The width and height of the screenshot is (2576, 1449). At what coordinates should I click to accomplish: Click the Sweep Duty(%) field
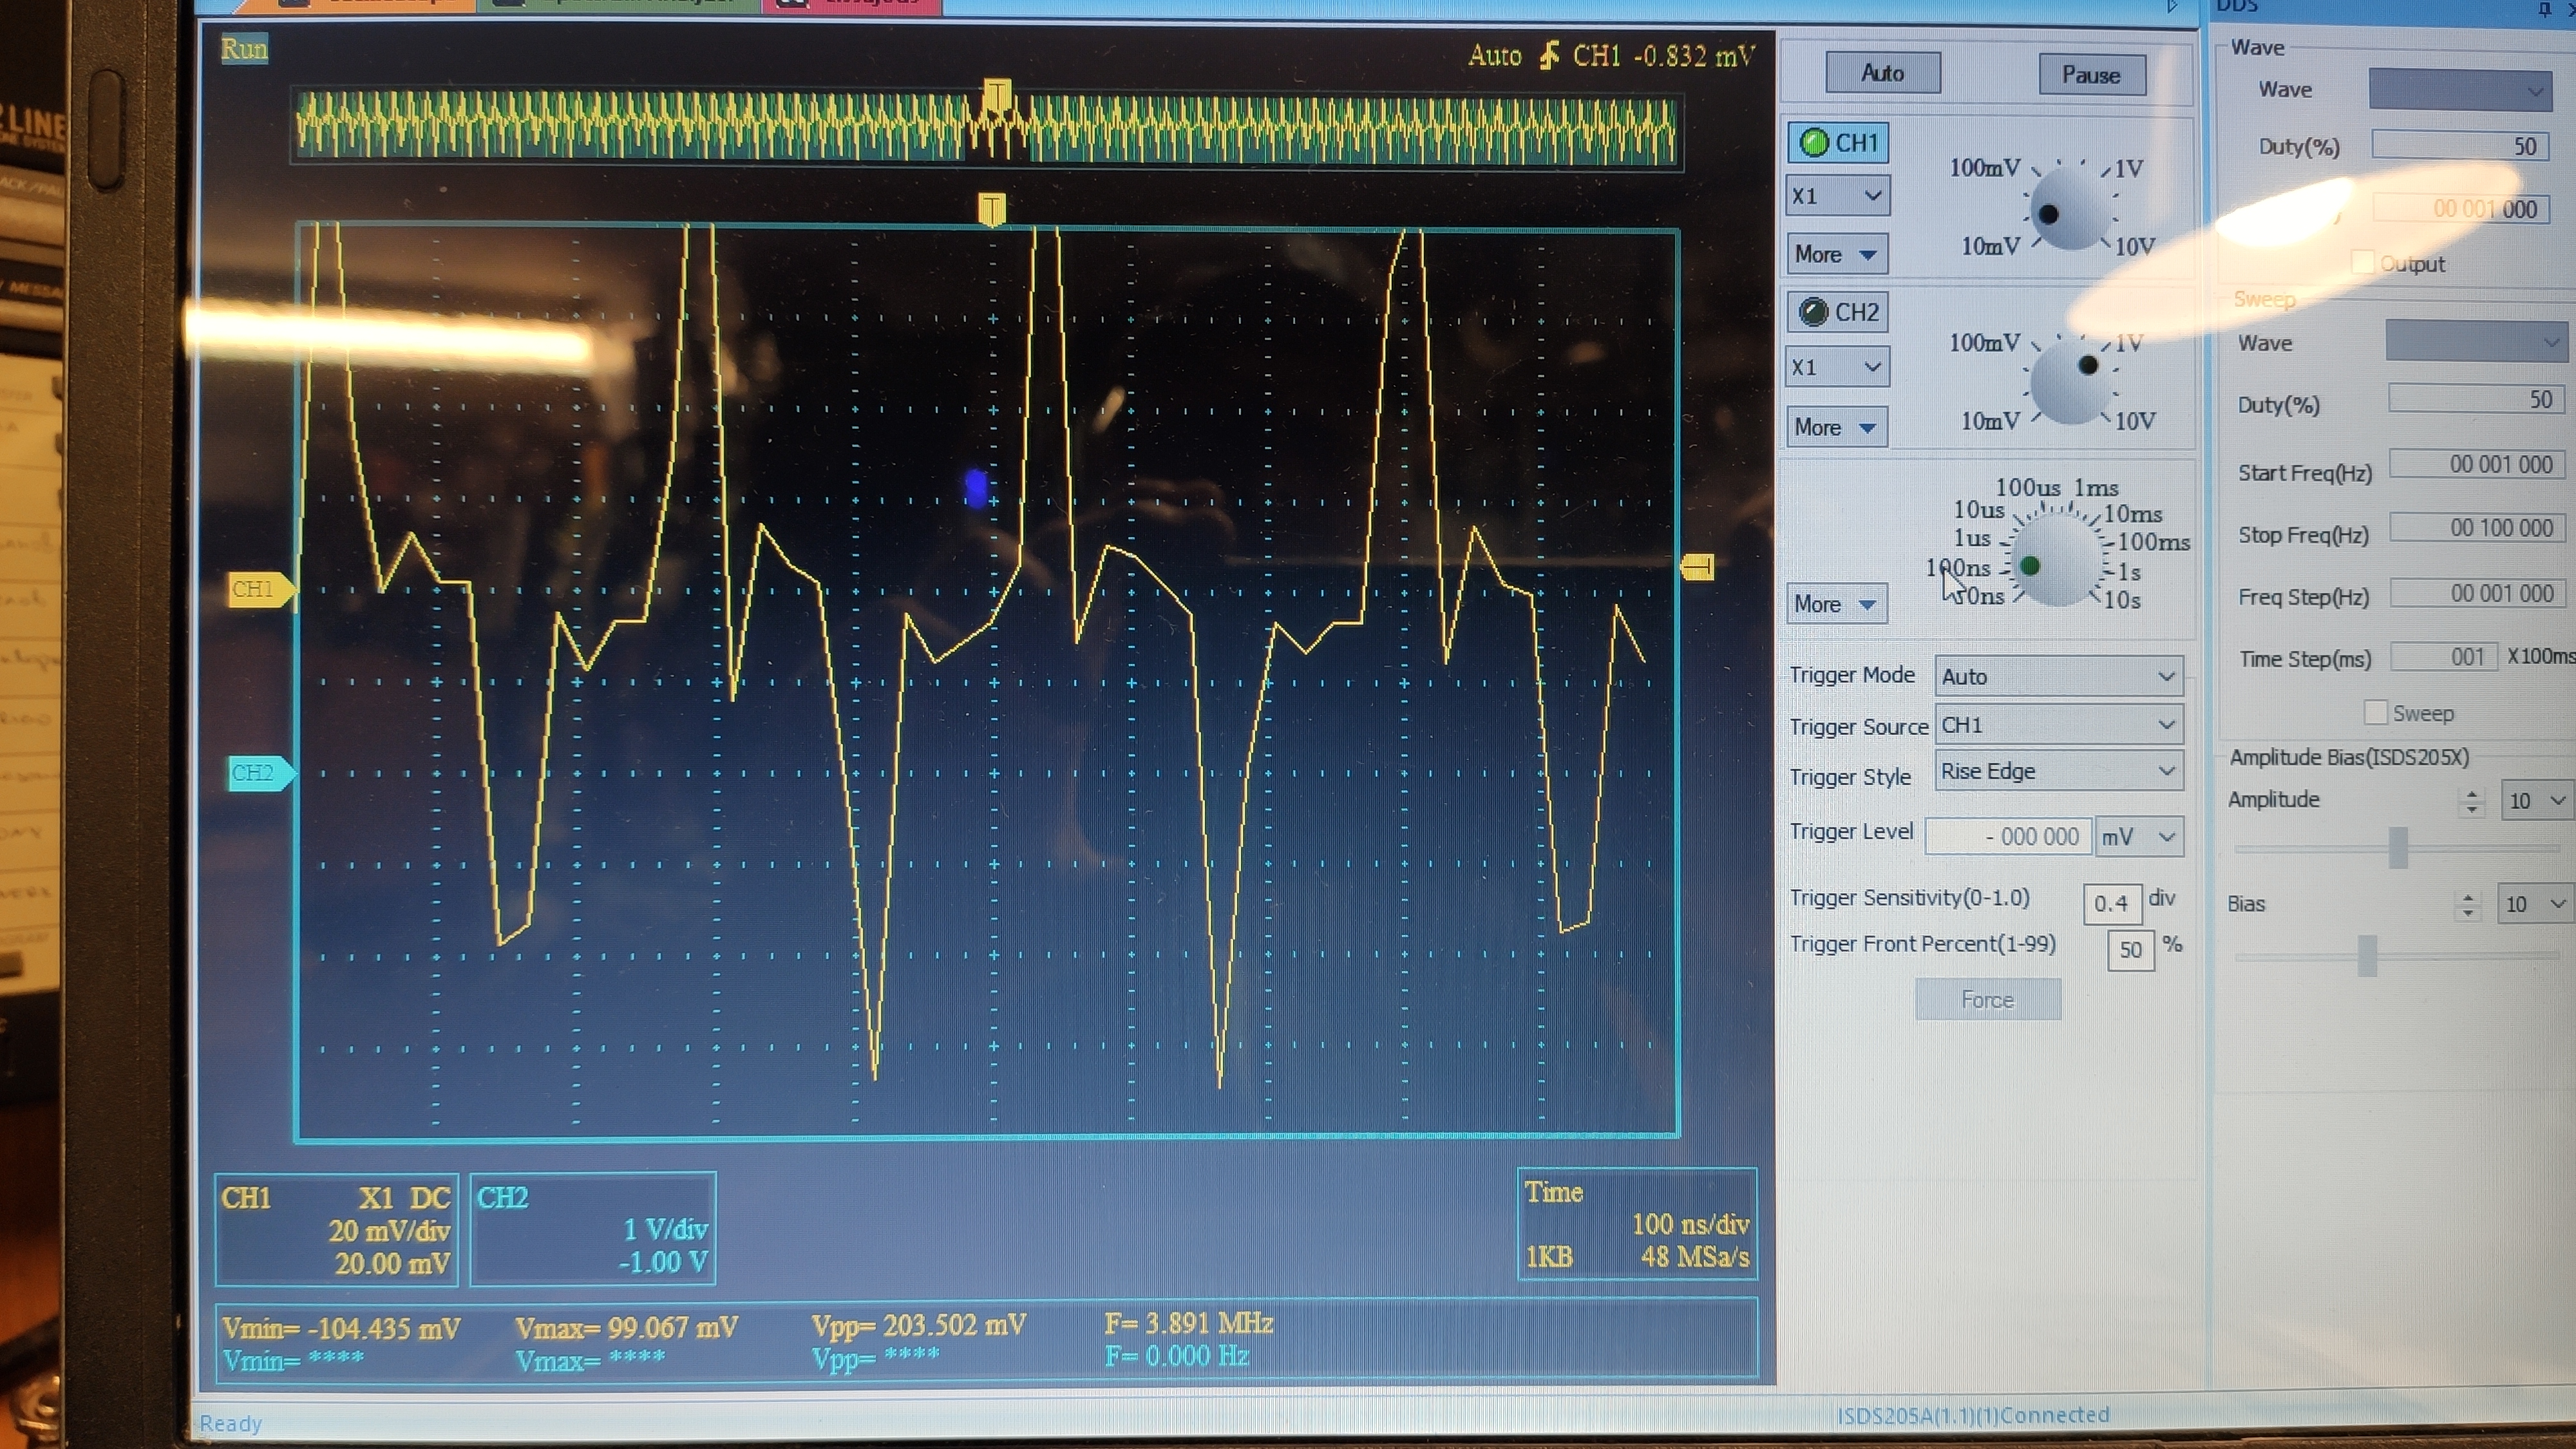point(2477,399)
